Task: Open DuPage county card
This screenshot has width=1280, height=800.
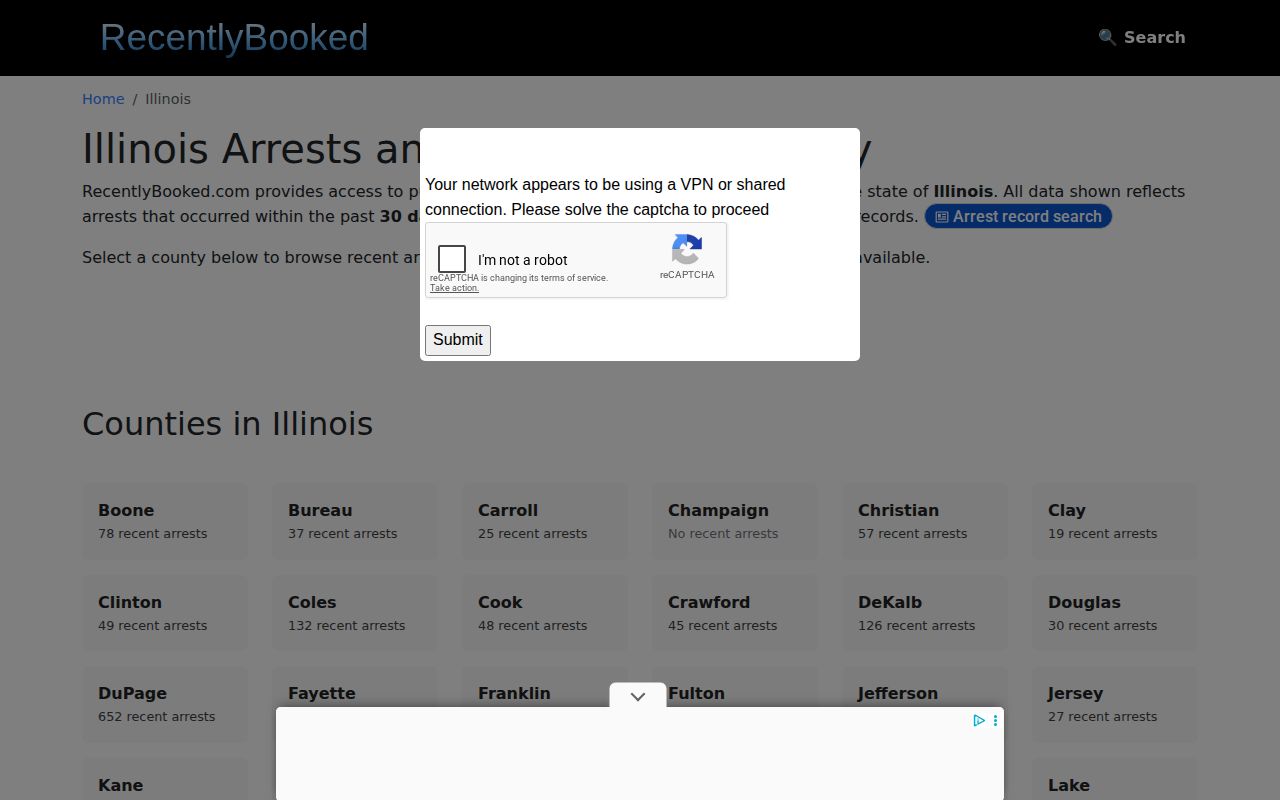Action: [x=165, y=704]
